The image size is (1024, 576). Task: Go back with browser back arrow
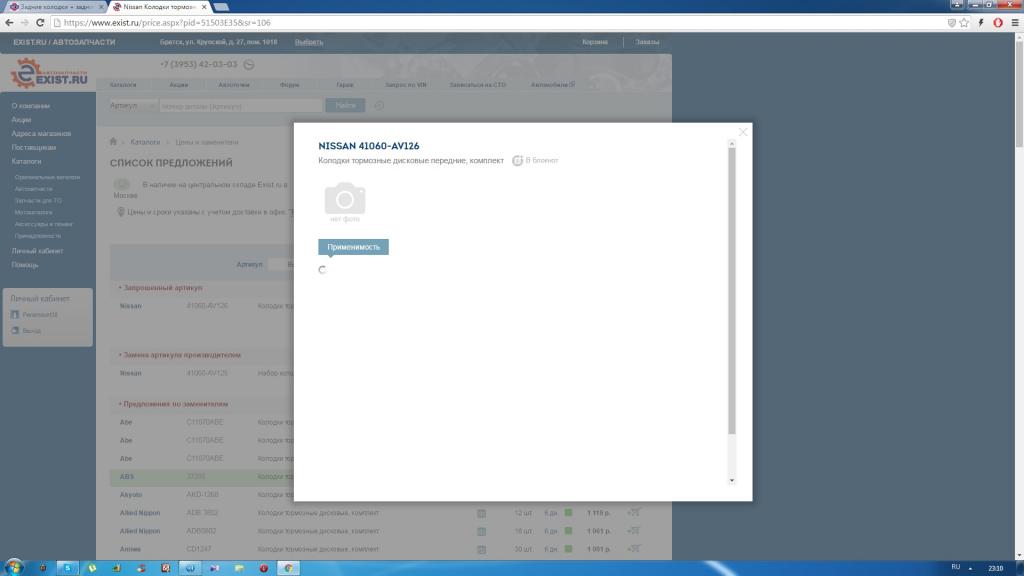(9, 22)
